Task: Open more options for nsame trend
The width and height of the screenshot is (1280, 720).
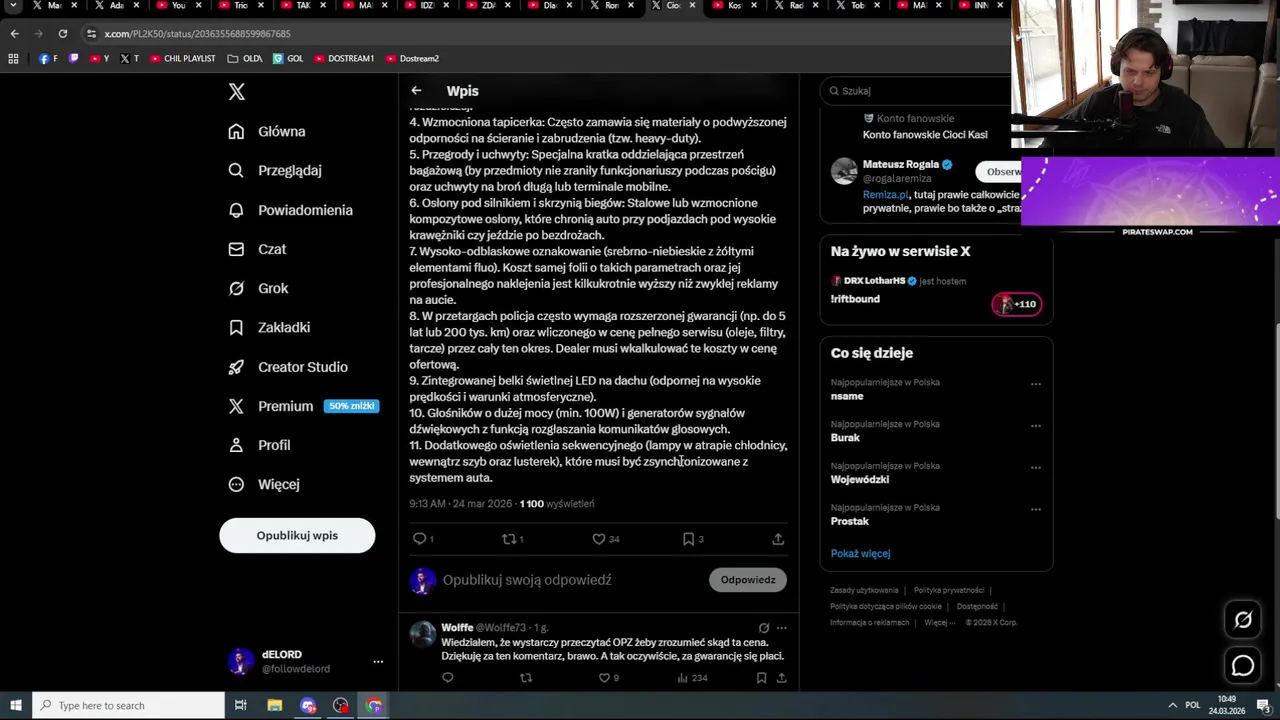Action: (x=1036, y=384)
